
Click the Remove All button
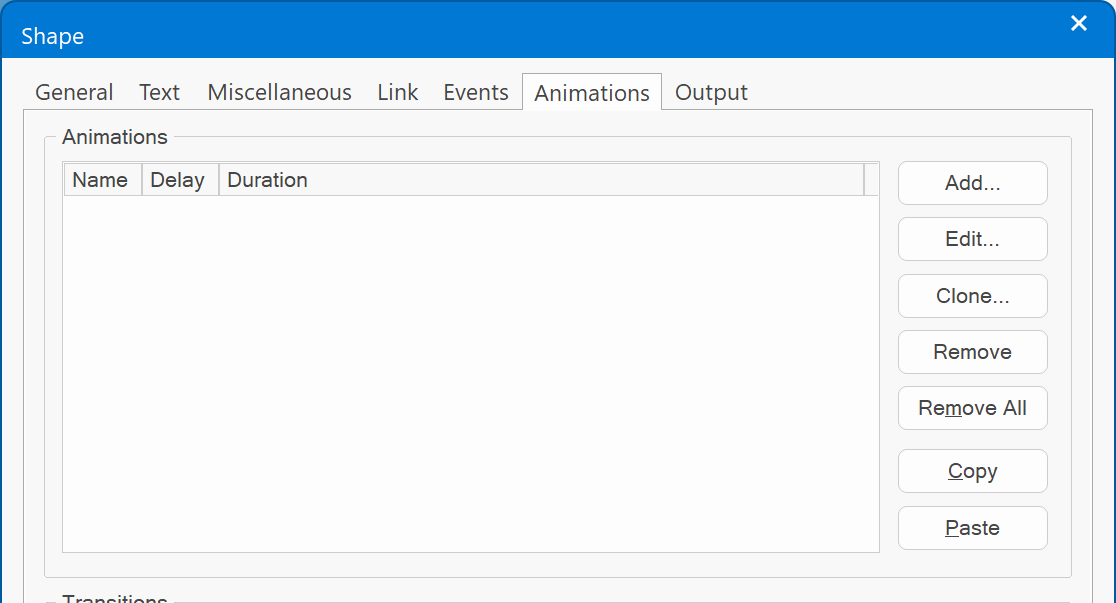tap(972, 408)
